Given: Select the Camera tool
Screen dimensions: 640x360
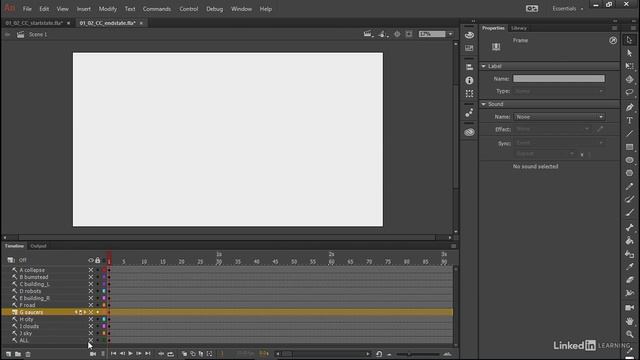Looking at the screenshot, I should [629, 308].
